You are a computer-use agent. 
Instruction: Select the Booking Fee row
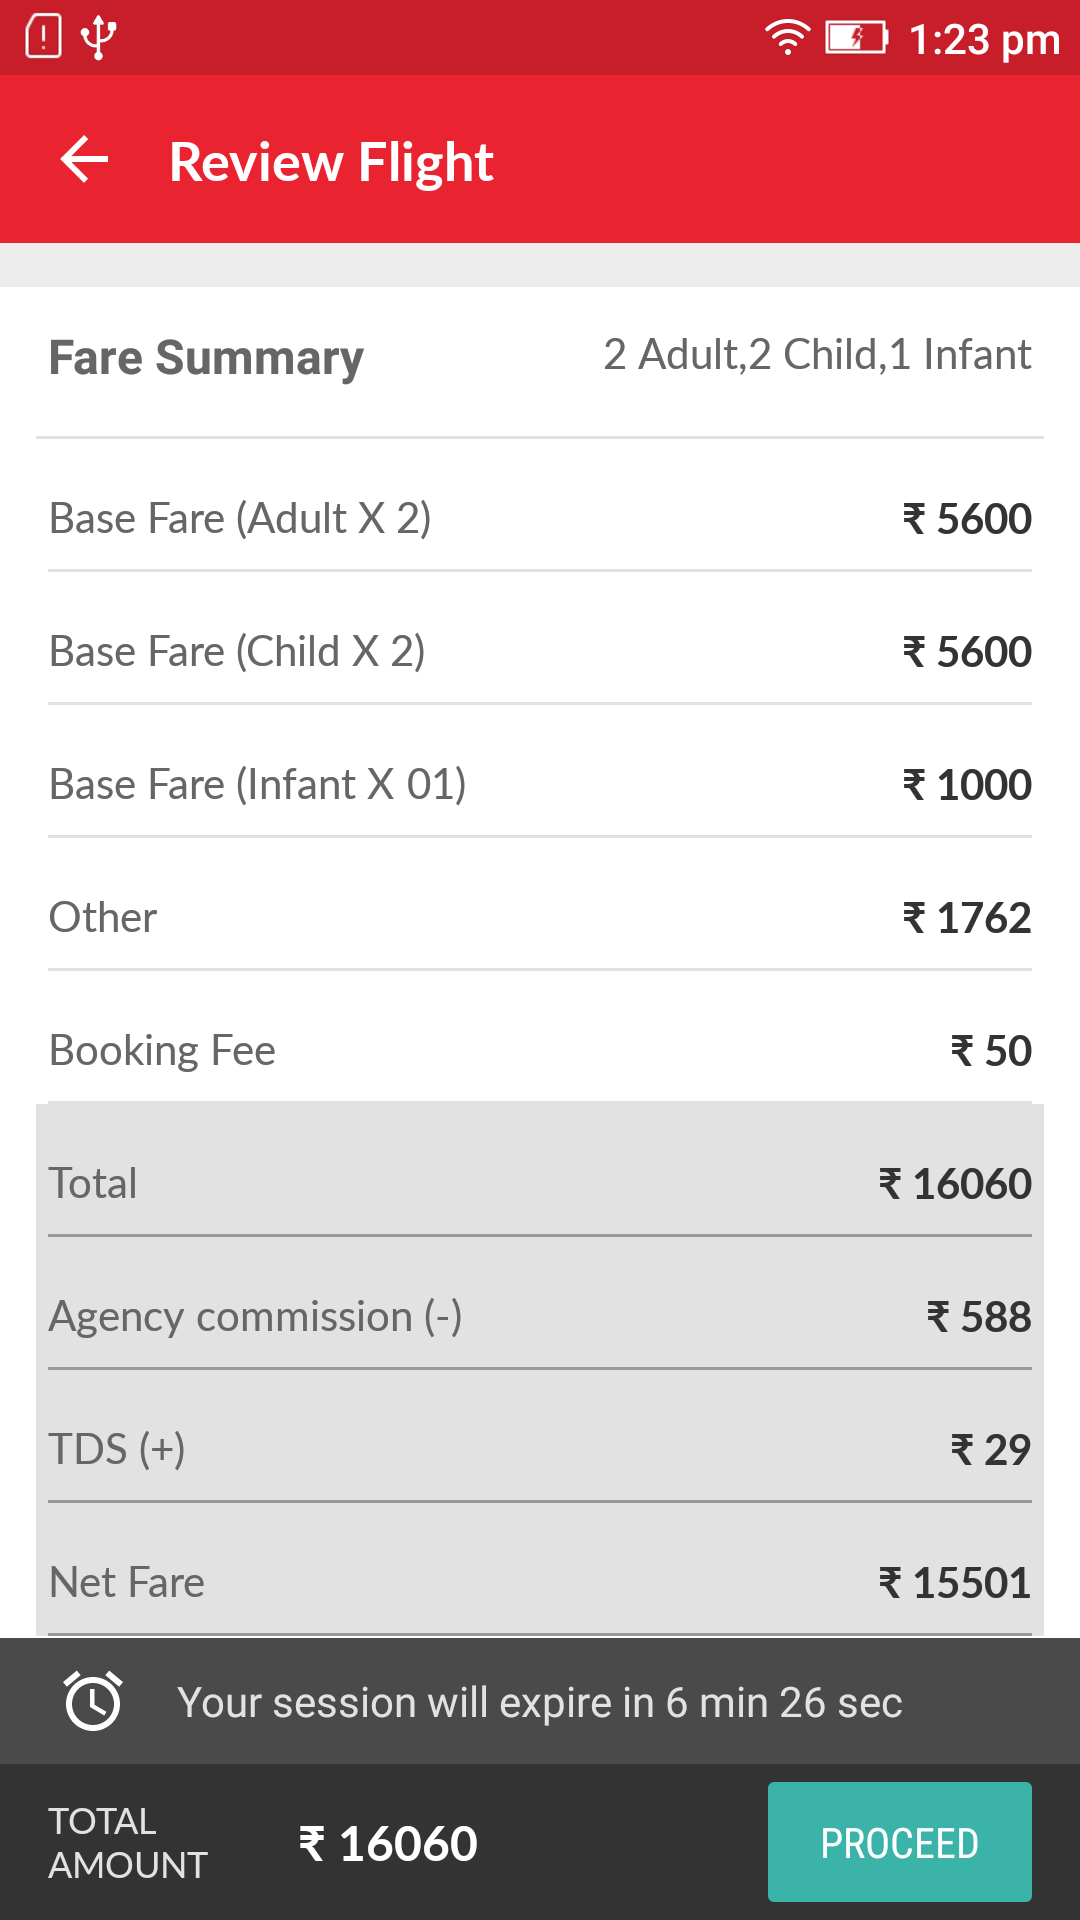coord(540,1051)
